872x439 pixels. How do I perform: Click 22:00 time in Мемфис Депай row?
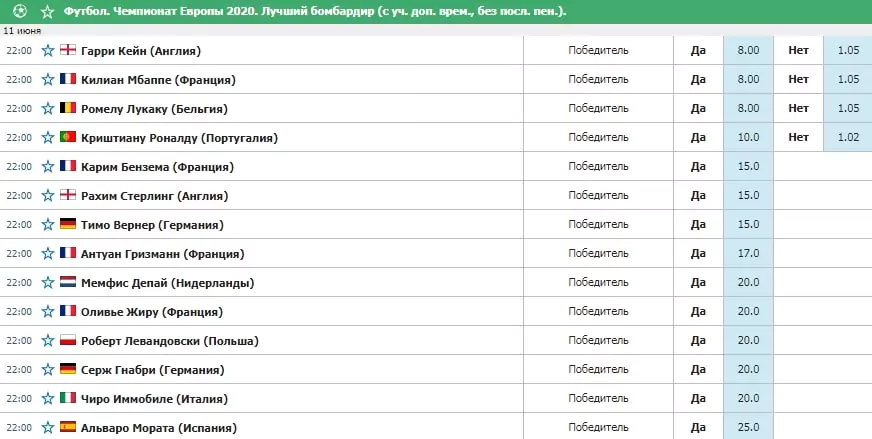click(x=19, y=283)
